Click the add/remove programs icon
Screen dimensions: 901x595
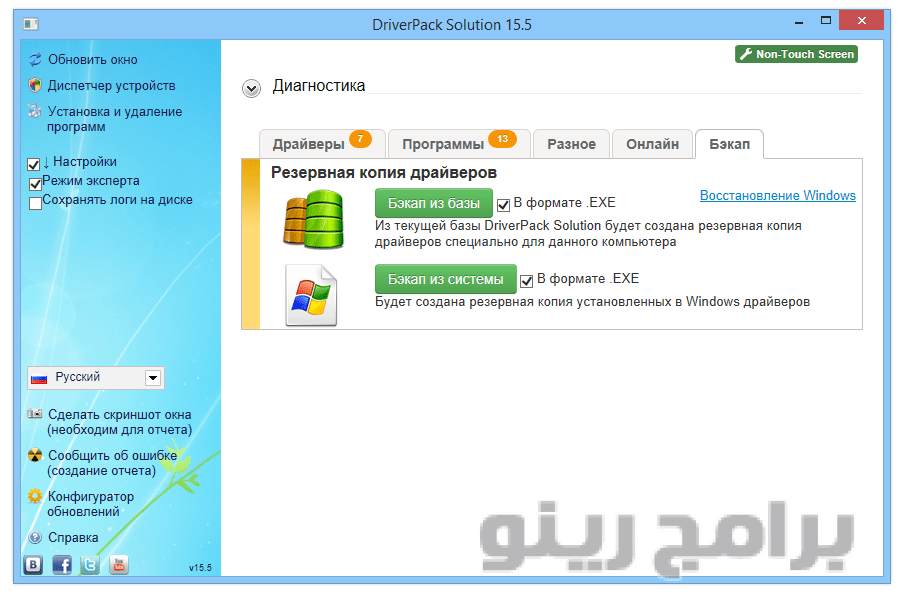point(35,111)
